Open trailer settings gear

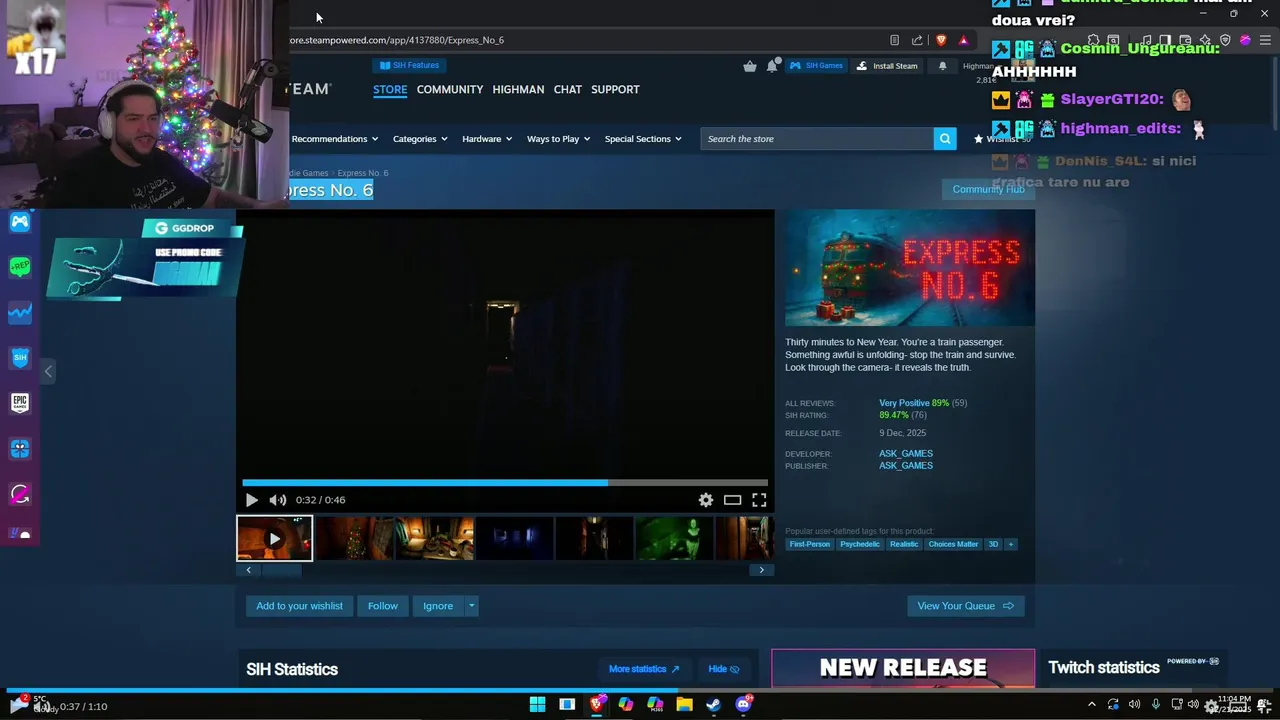(x=706, y=500)
